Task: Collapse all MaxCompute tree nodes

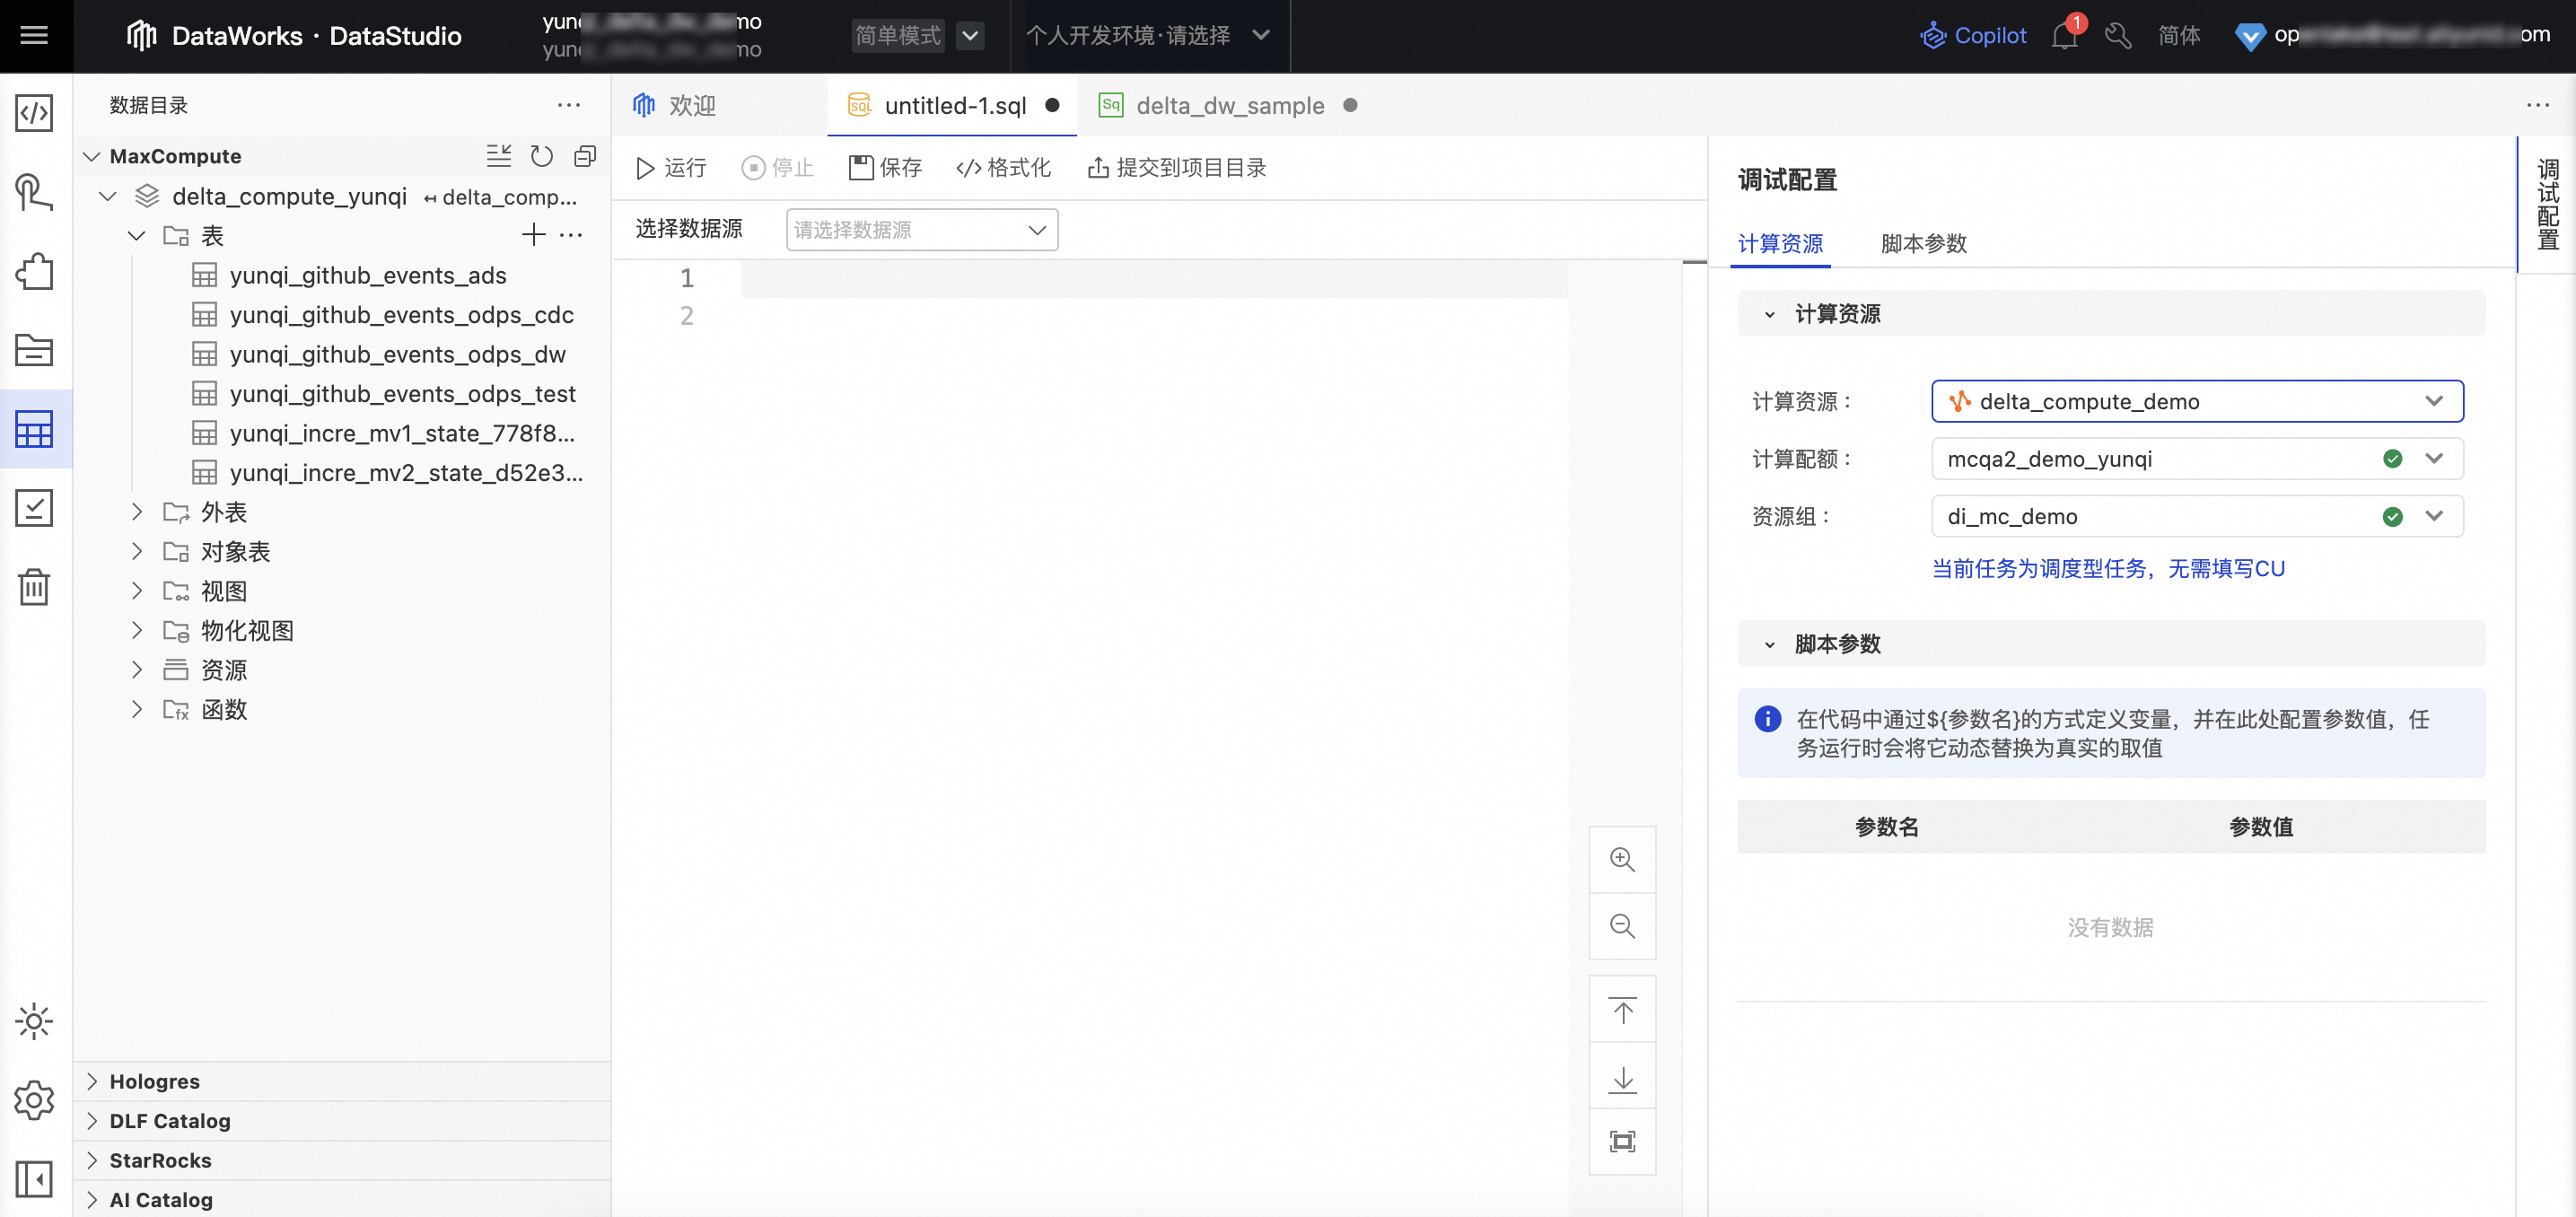Action: pyautogui.click(x=585, y=156)
